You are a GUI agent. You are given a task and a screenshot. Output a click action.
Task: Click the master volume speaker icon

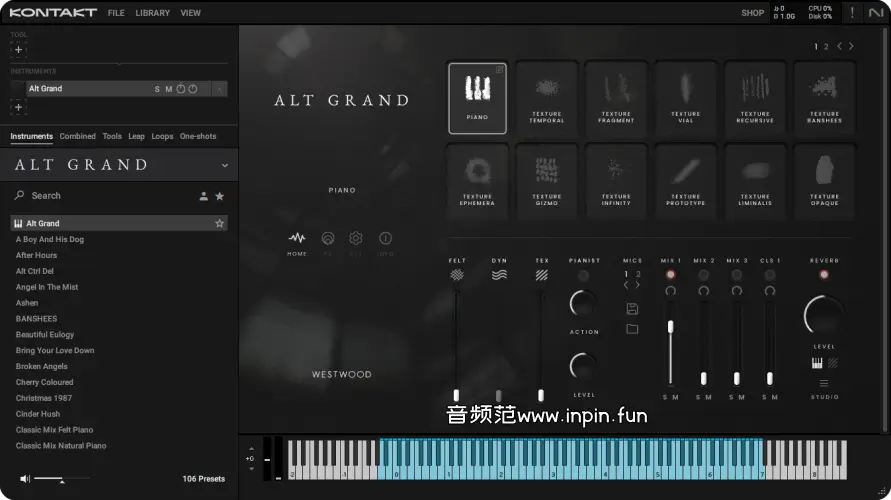(25, 479)
